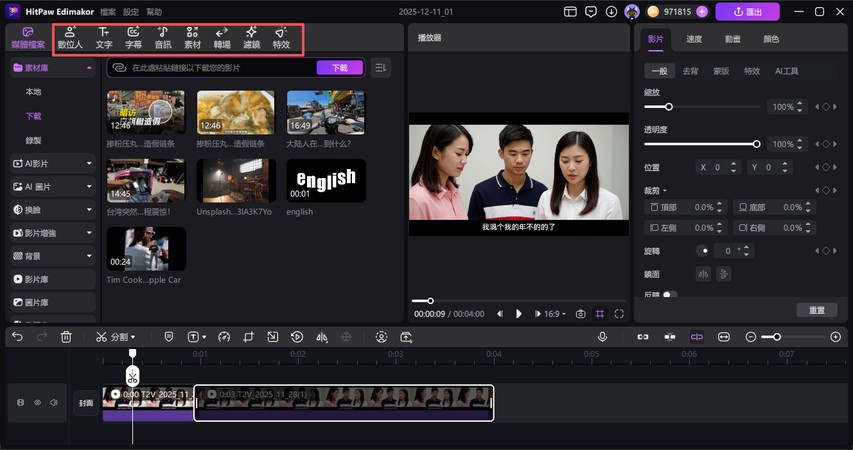Screen dimensions: 853x450
Task: Open the 字幕 subtitles panel
Action: [x=133, y=38]
